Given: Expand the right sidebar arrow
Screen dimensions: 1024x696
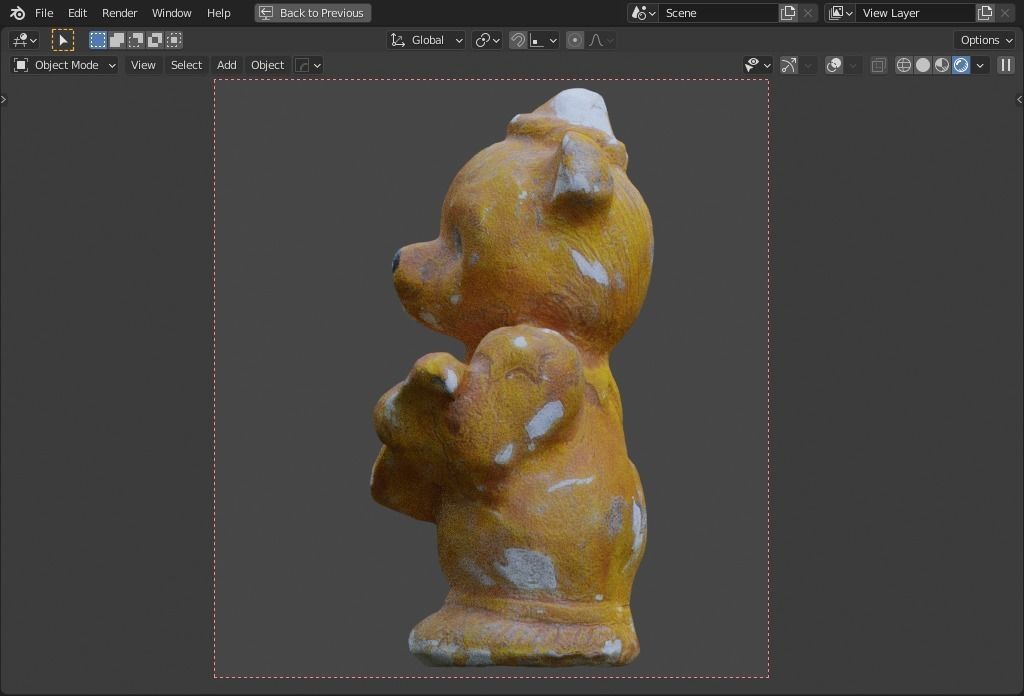Looking at the screenshot, I should pos(1019,99).
